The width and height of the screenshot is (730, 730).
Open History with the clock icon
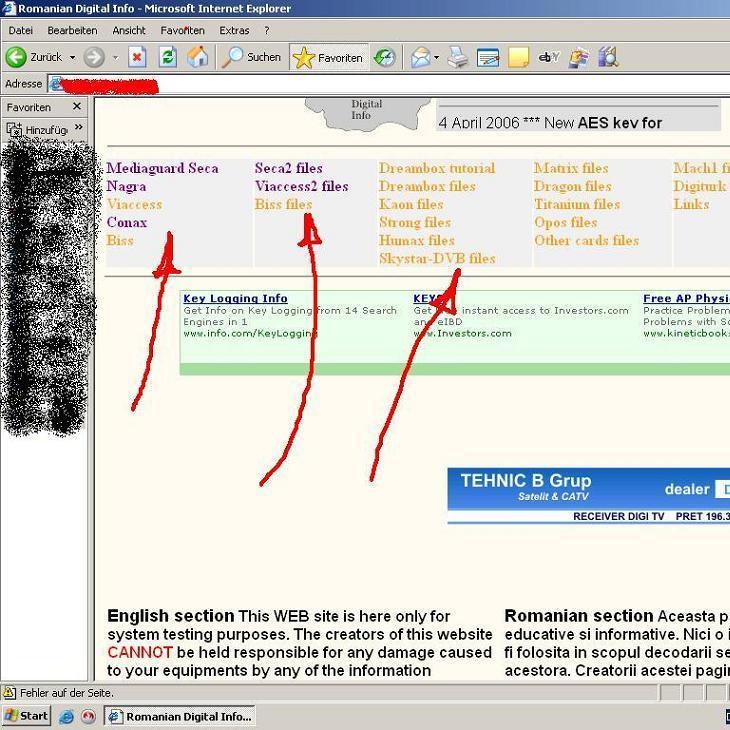(385, 58)
